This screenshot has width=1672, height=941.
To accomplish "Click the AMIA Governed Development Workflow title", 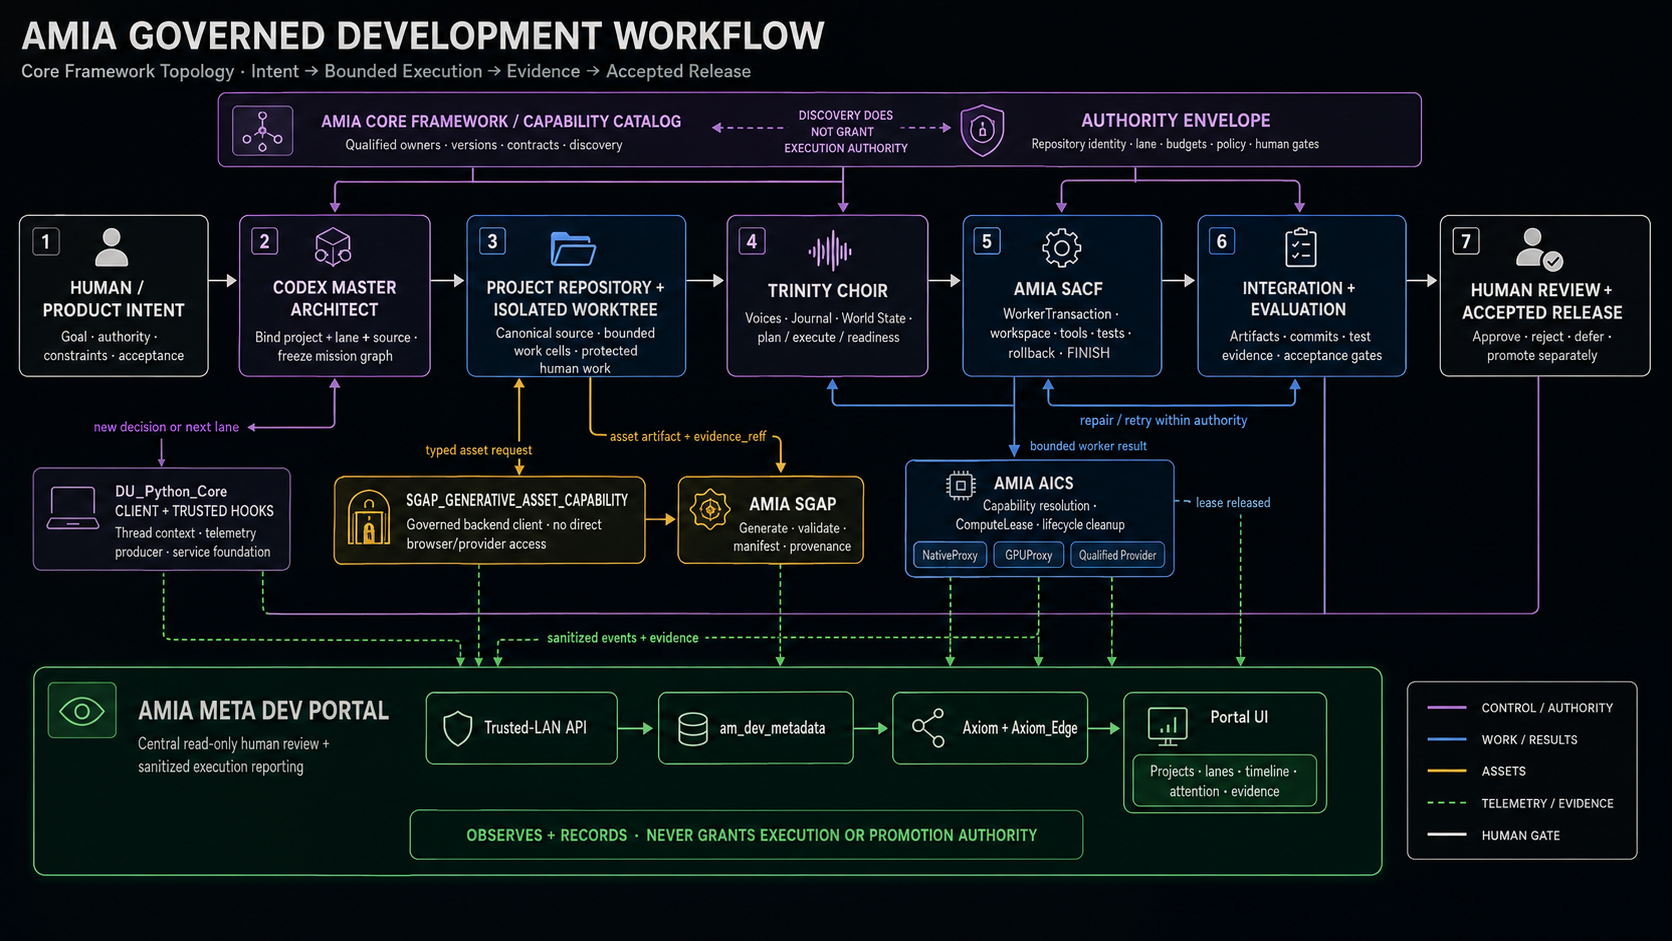I will click(x=423, y=36).
